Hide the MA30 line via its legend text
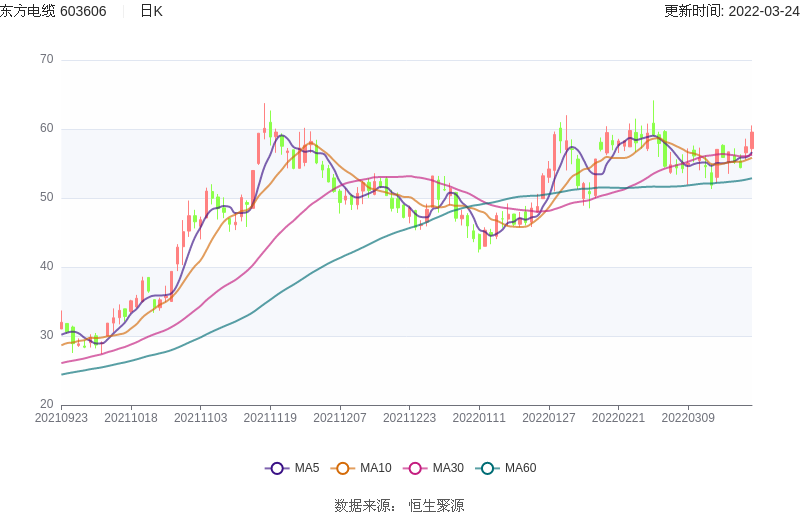Screen dimensions: 800x517 pos(447,468)
